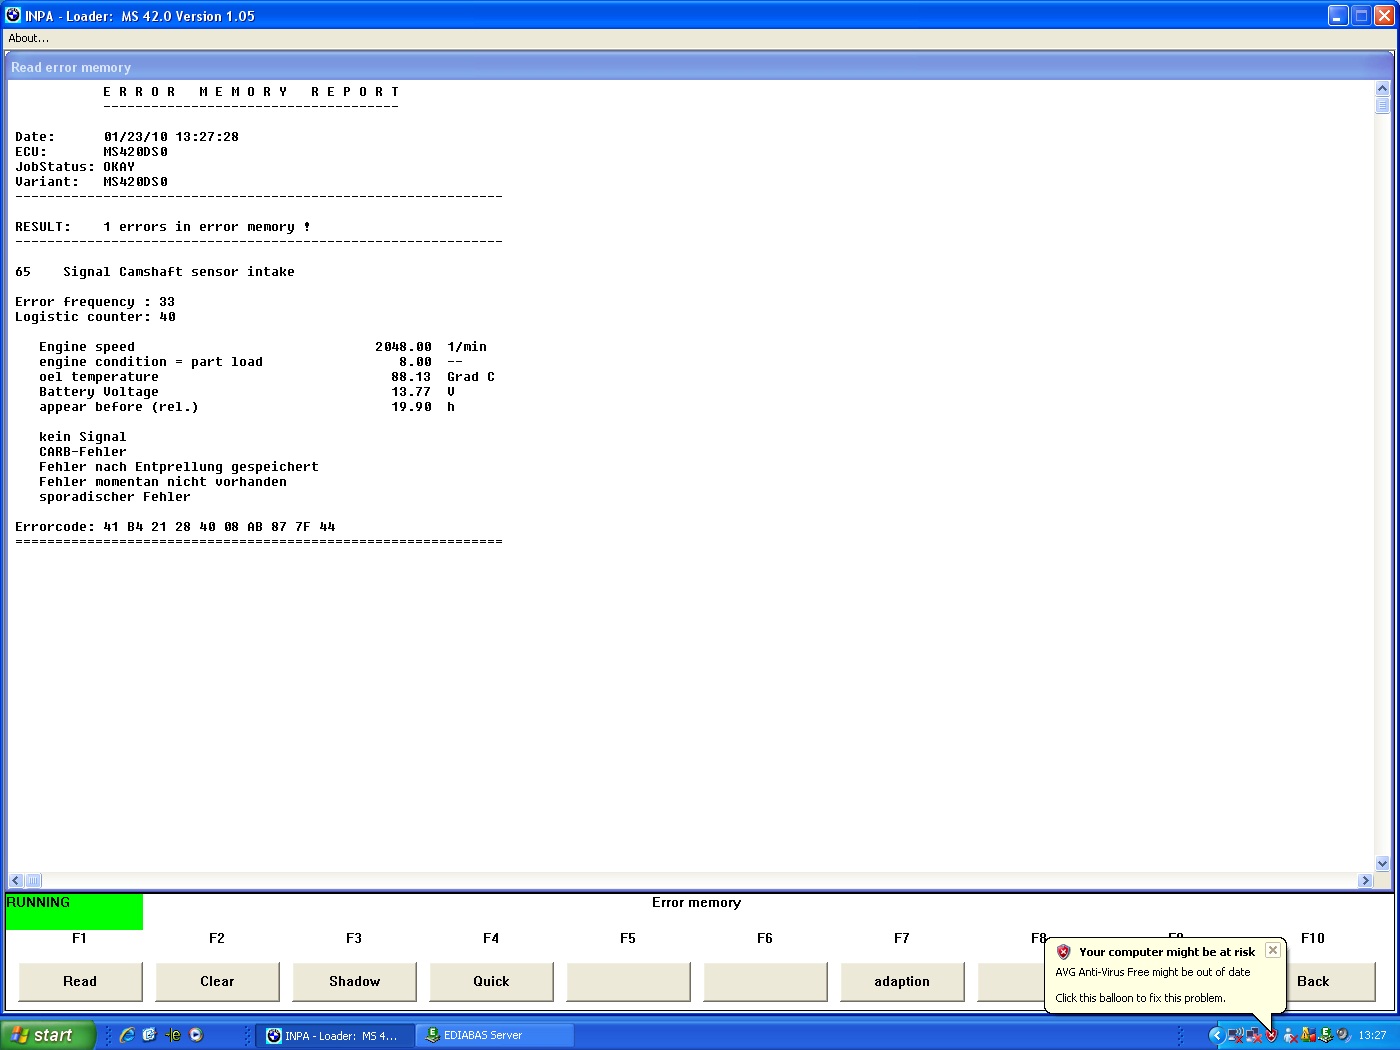This screenshot has width=1400, height=1050.
Task: Click the disconnected wireless network tray icon
Action: click(1235, 1035)
